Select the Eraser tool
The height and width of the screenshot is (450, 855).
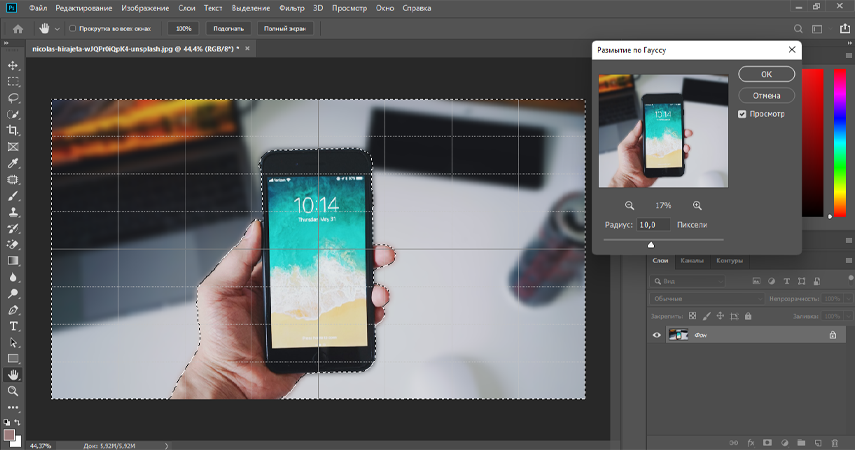click(13, 244)
